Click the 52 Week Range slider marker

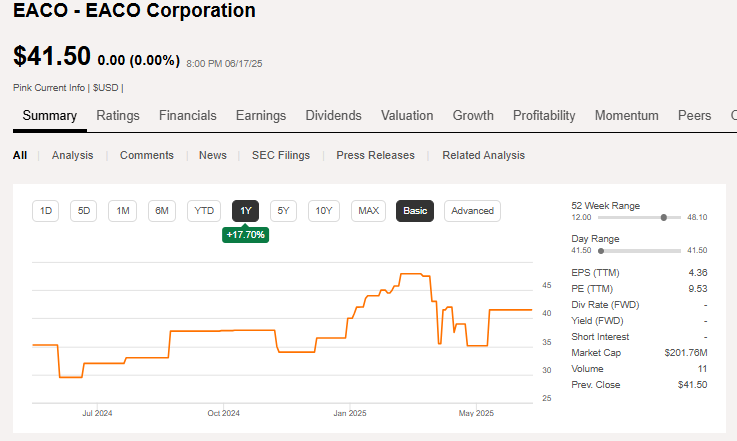coord(664,217)
